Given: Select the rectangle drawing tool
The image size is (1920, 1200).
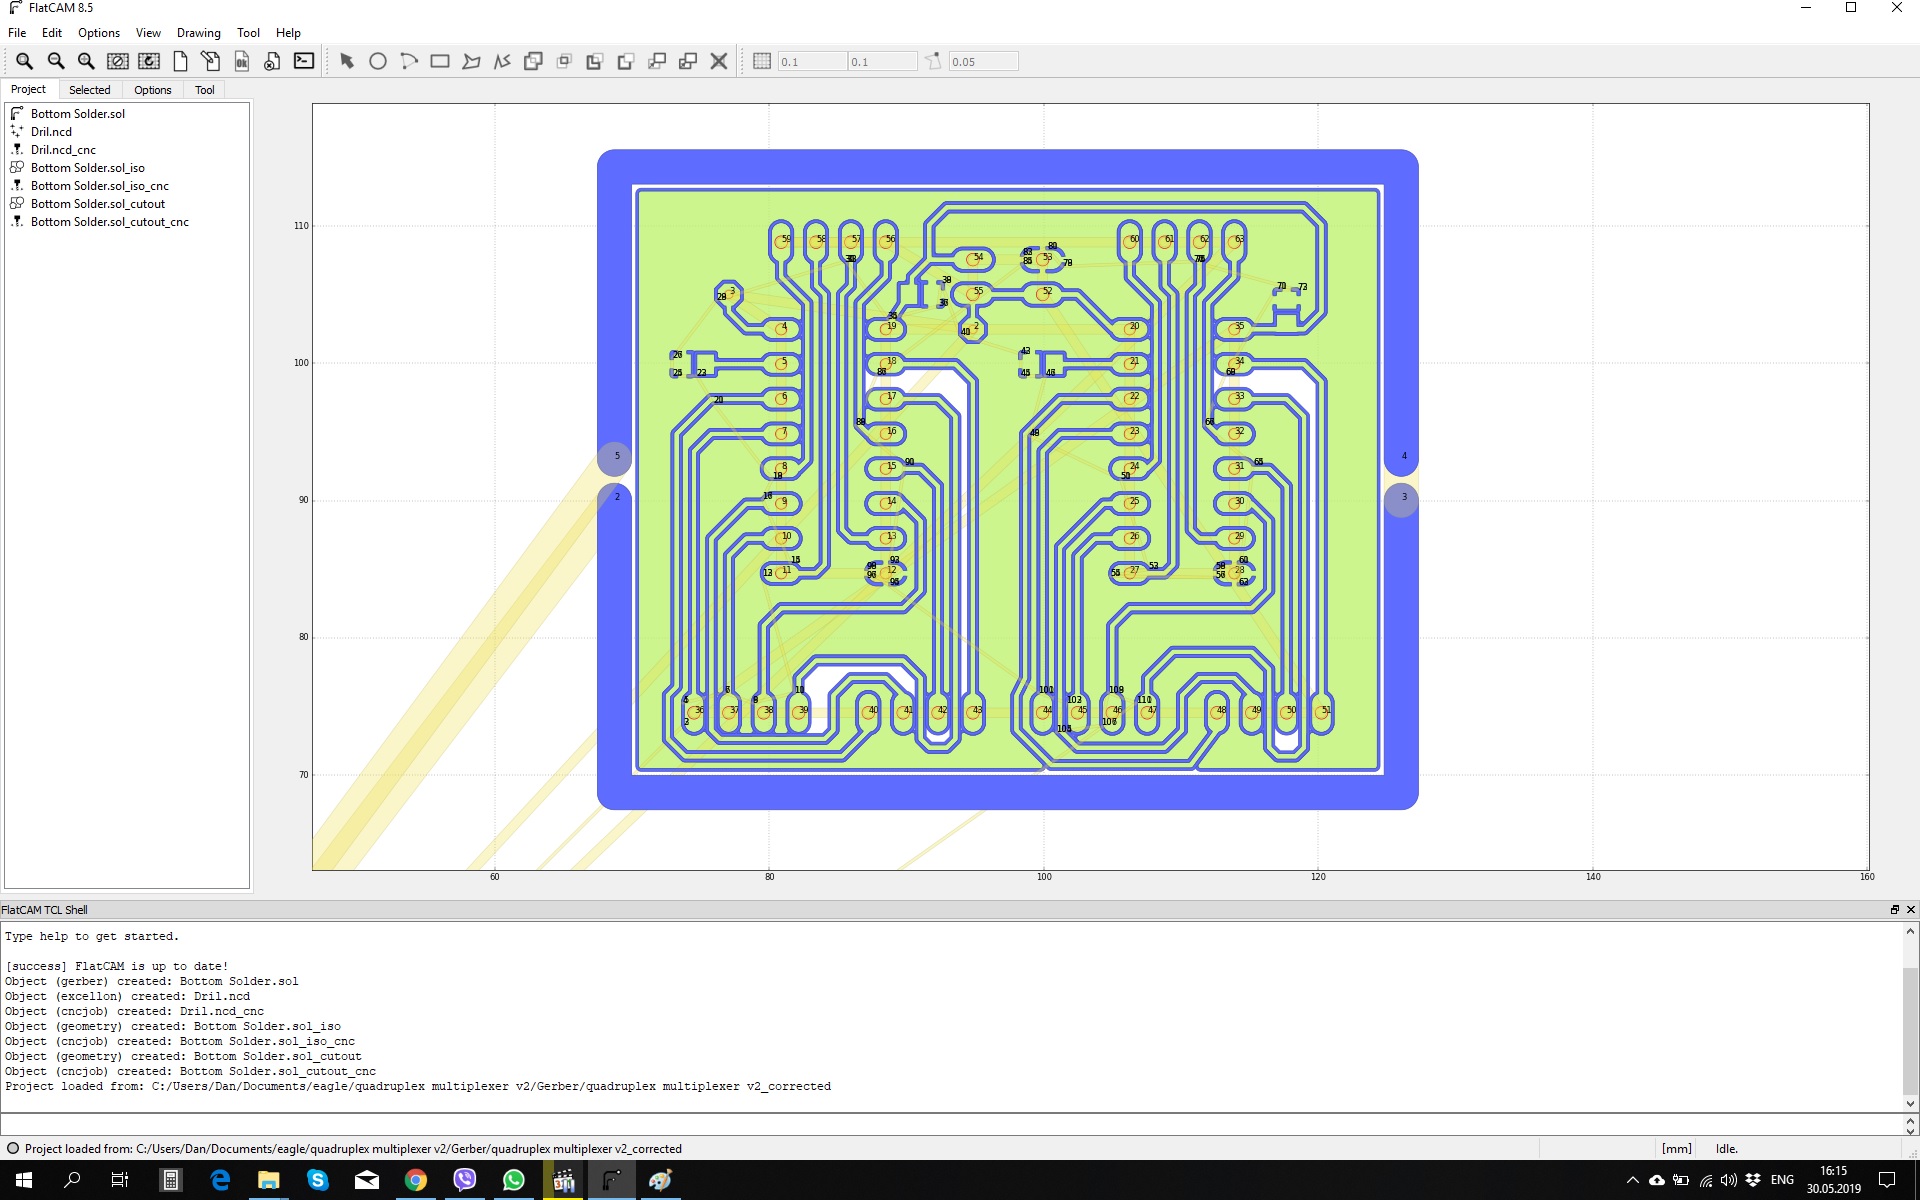Looking at the screenshot, I should pos(440,61).
